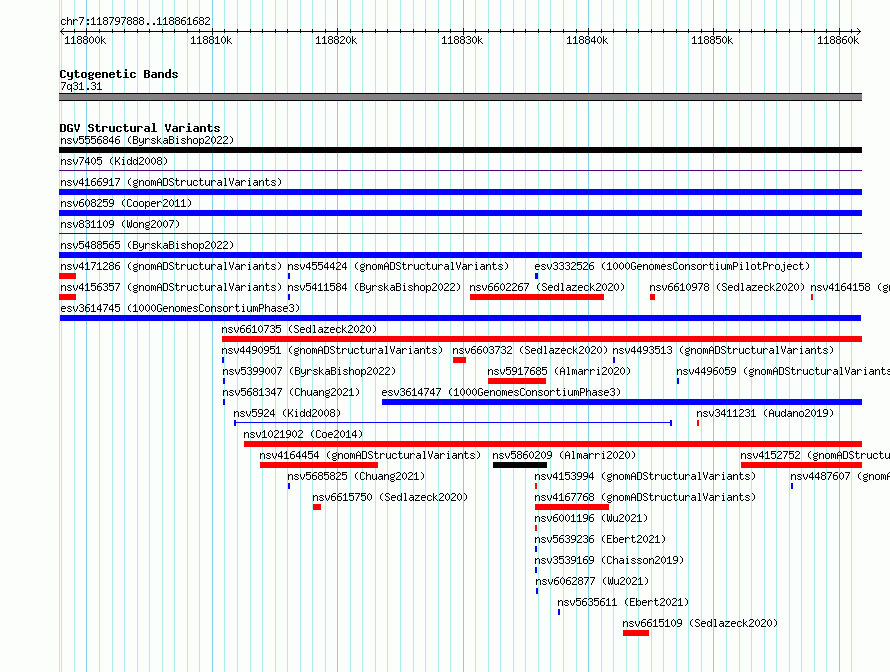Open nsv3539169 (Chaisson2019) variant

tap(610, 560)
